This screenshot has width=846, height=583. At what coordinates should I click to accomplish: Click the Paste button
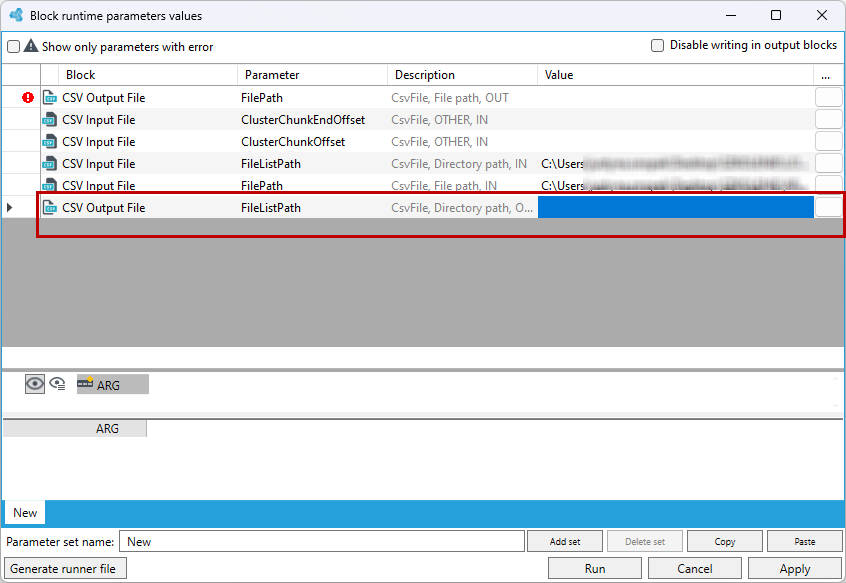(x=804, y=541)
